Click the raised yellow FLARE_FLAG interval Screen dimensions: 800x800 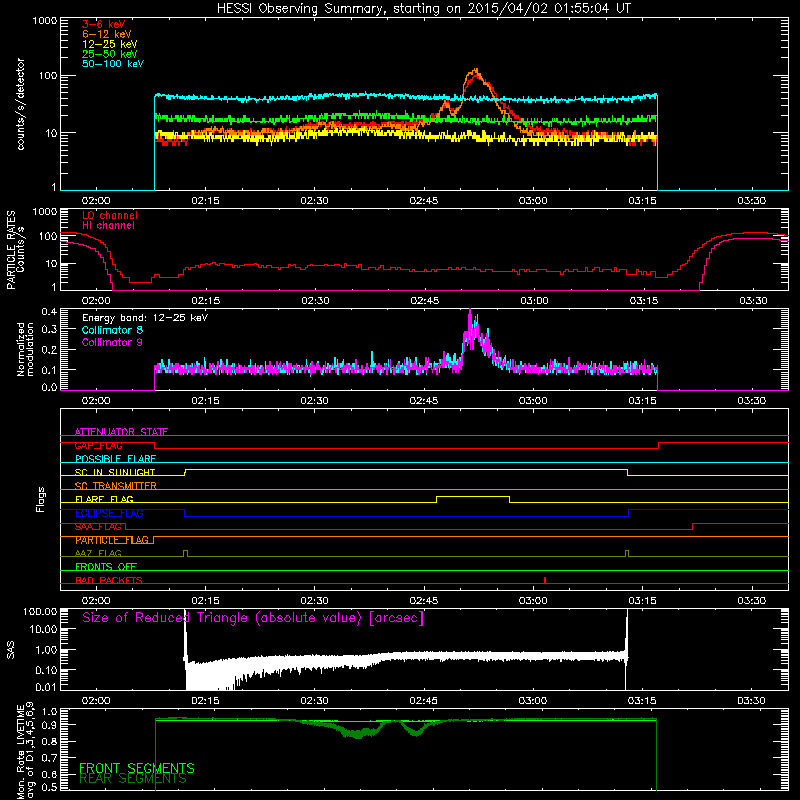pos(473,496)
